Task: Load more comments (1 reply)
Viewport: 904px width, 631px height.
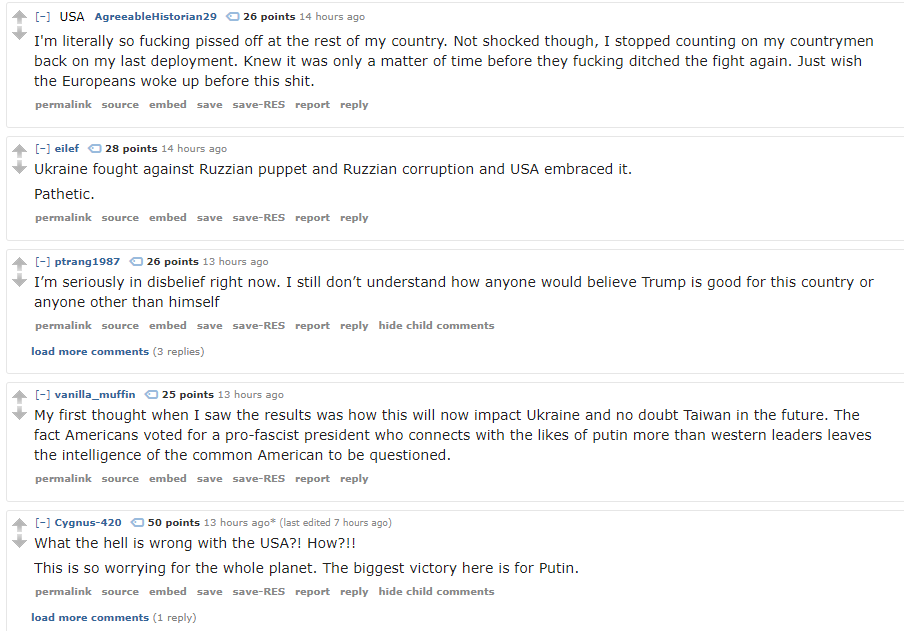Action: pos(90,618)
